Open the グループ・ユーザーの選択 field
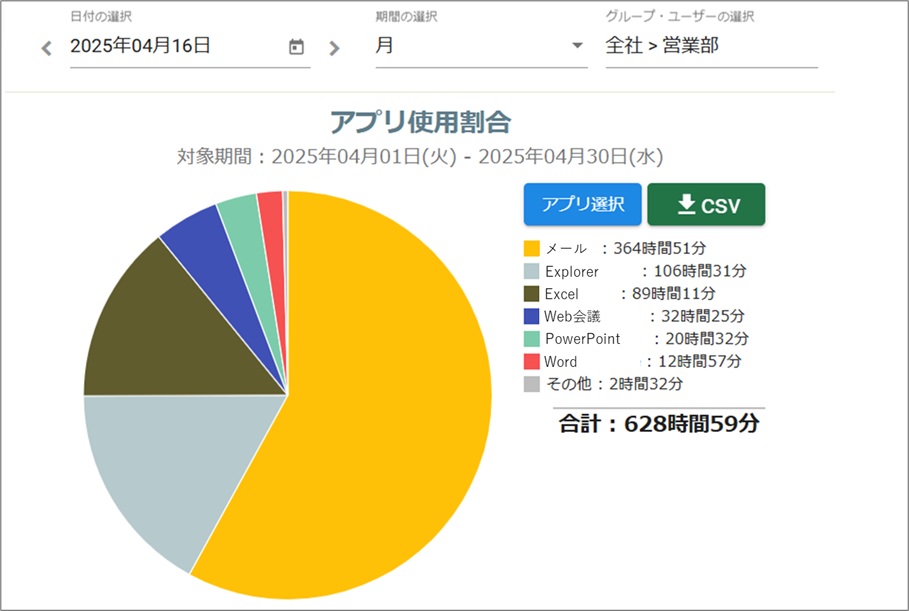Screen dimensions: 909x611 click(x=711, y=47)
